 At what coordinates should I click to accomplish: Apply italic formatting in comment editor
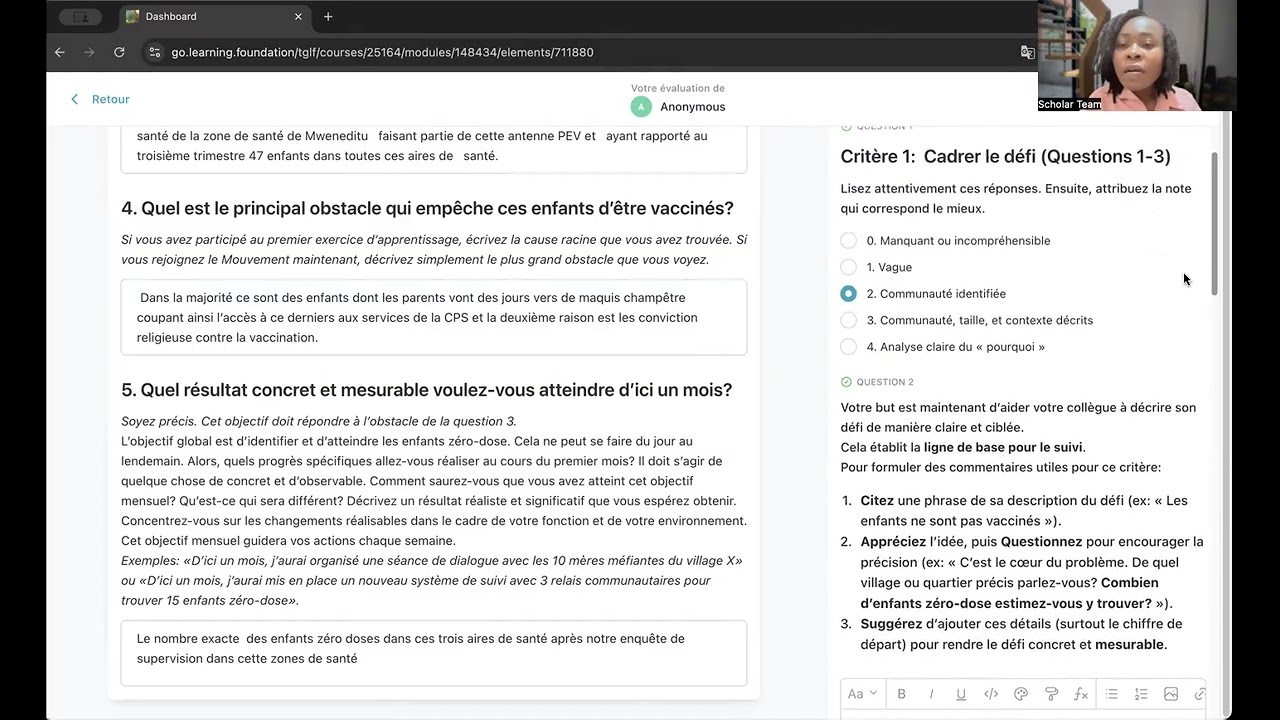click(x=931, y=694)
